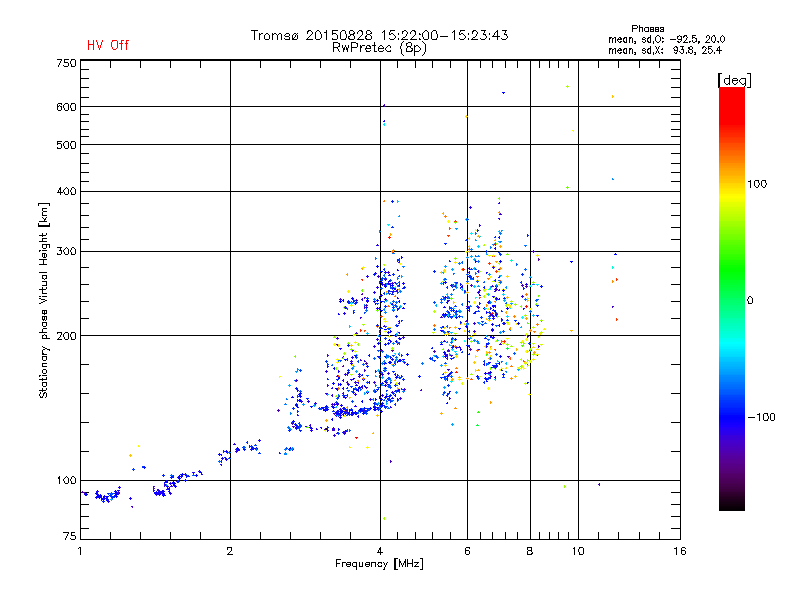Screen dimensions: 800x600
Task: Click the x-axis '4' tick label
Action: (380, 551)
